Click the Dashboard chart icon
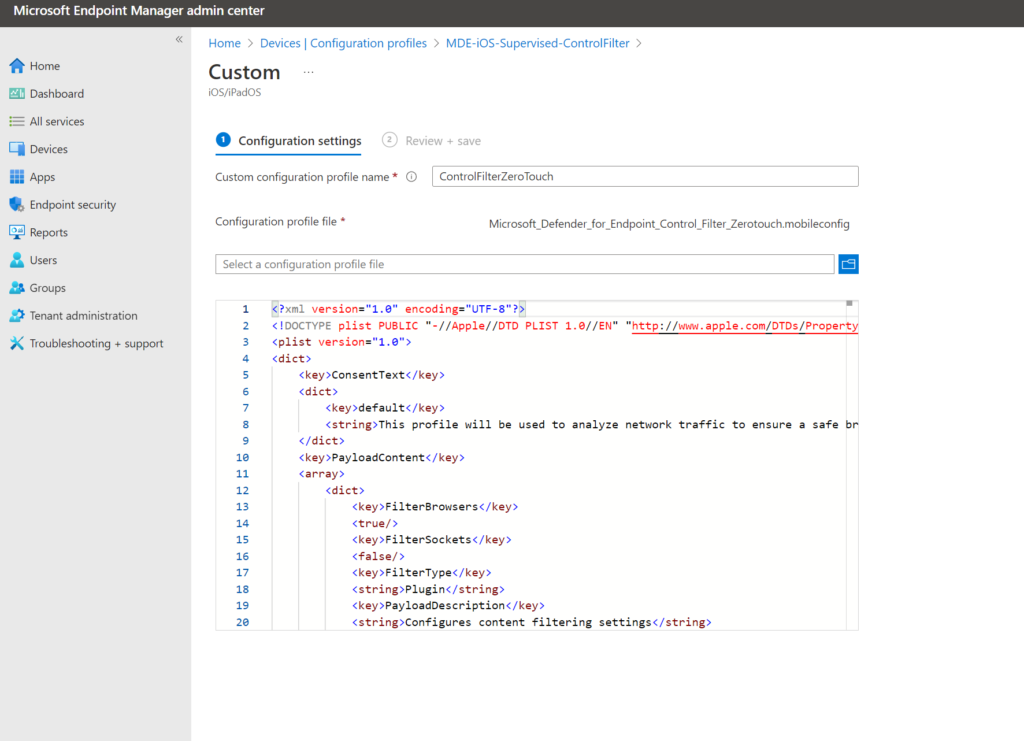The width and height of the screenshot is (1024, 741). point(17,93)
